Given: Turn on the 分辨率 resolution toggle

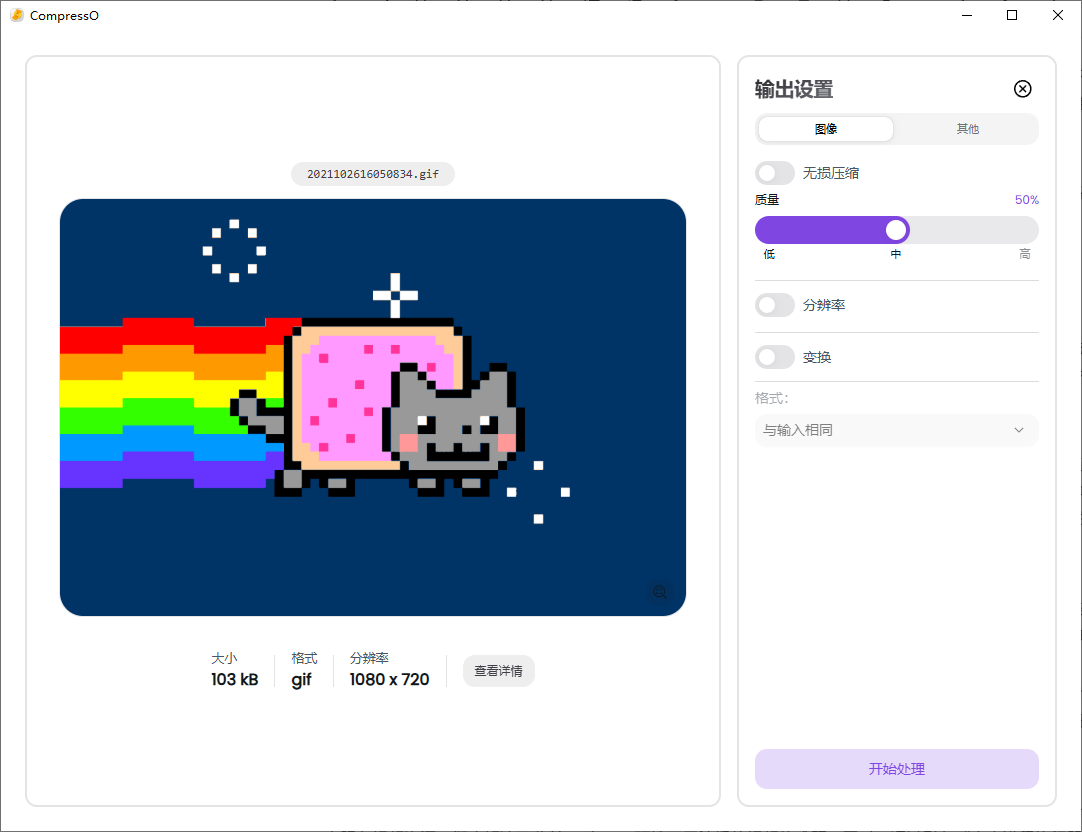Looking at the screenshot, I should (775, 305).
